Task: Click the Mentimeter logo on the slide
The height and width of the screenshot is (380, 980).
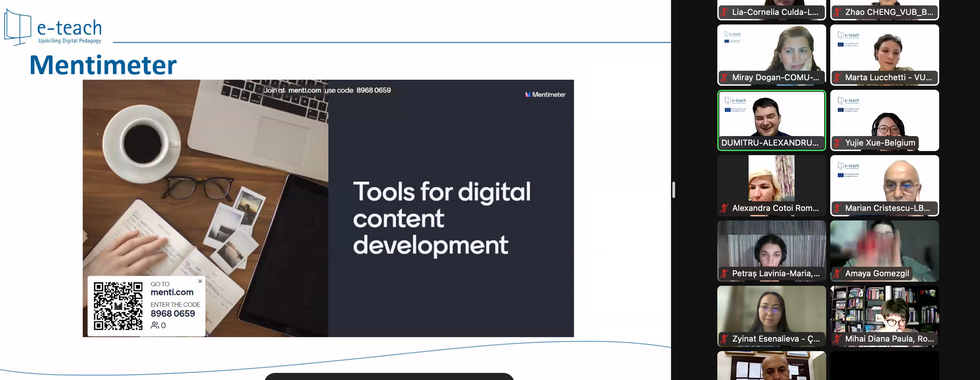Action: tap(545, 94)
